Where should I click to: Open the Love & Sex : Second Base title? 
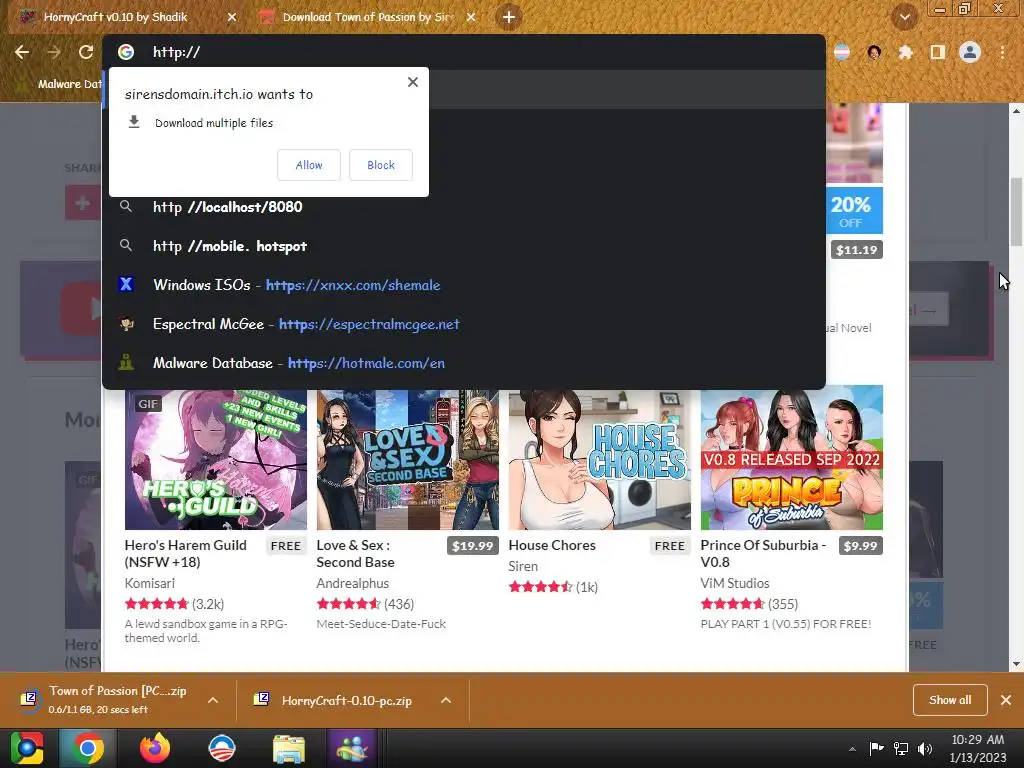pos(355,554)
